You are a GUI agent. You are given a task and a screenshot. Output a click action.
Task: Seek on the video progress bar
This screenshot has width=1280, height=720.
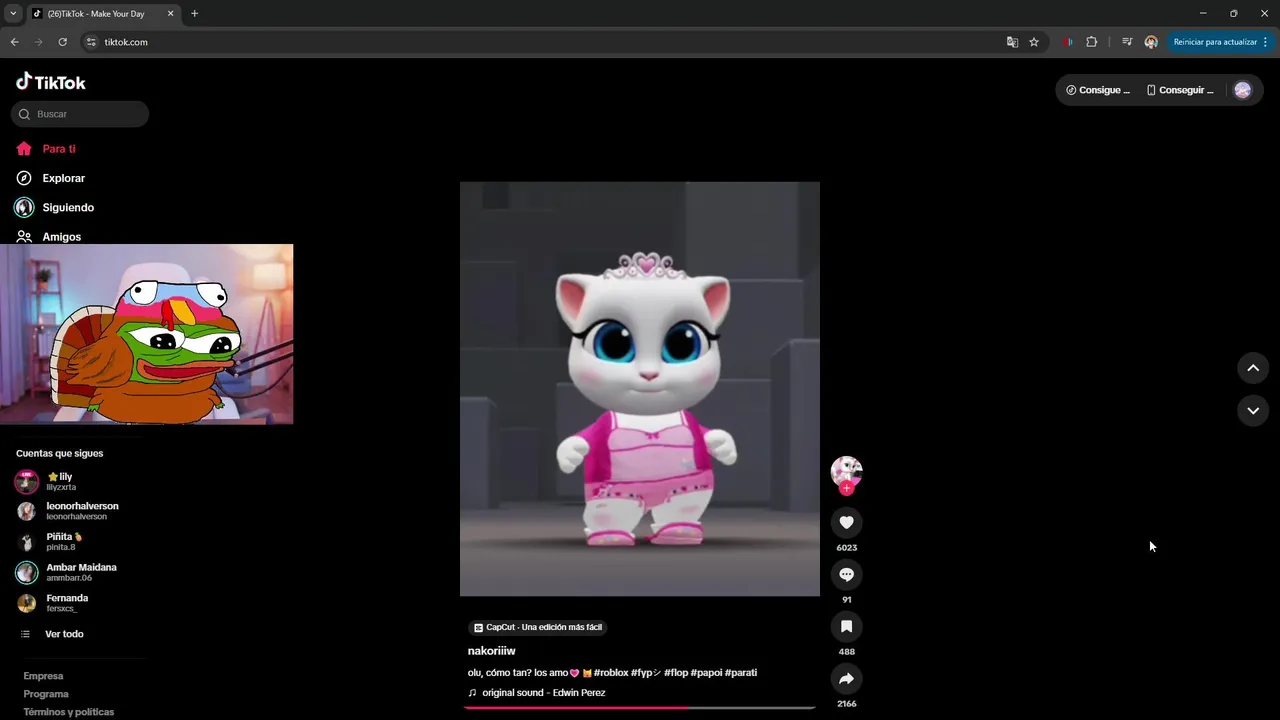tap(640, 707)
